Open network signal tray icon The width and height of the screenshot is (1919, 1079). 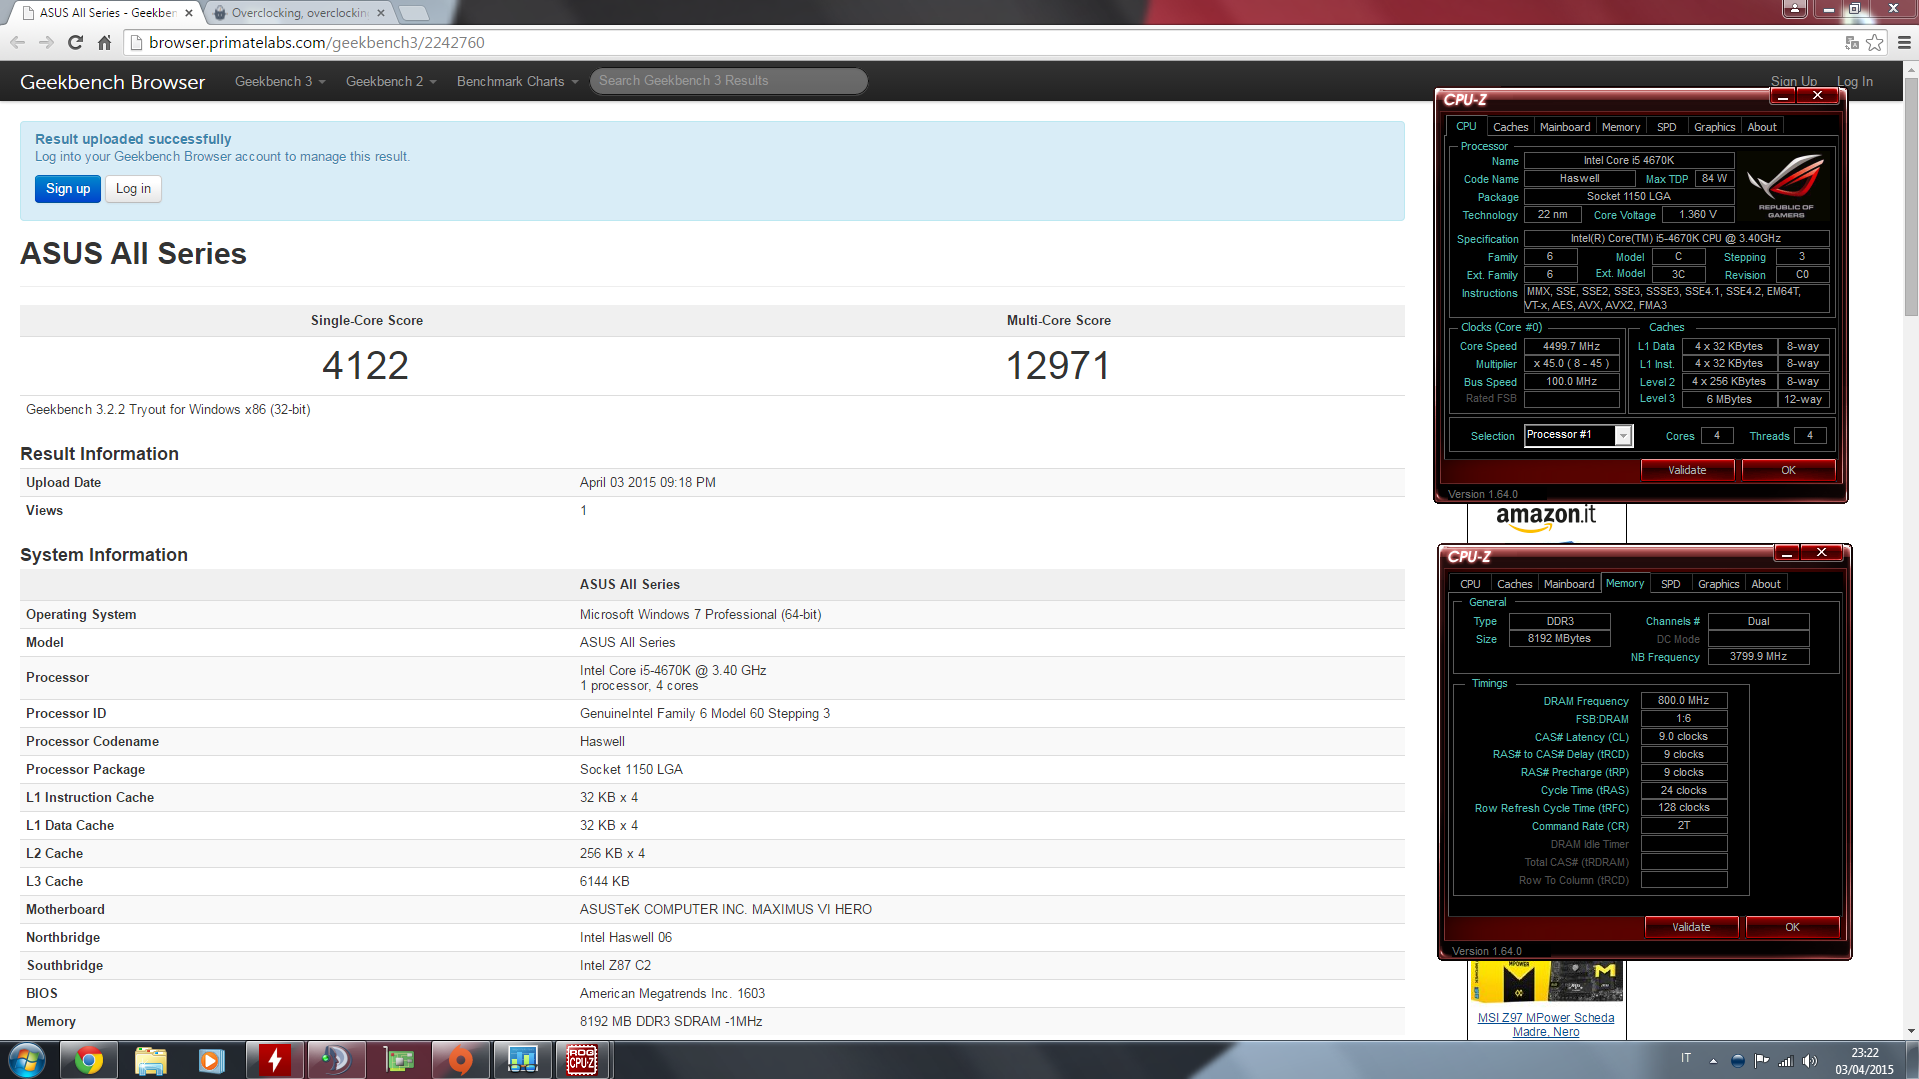click(1785, 1061)
